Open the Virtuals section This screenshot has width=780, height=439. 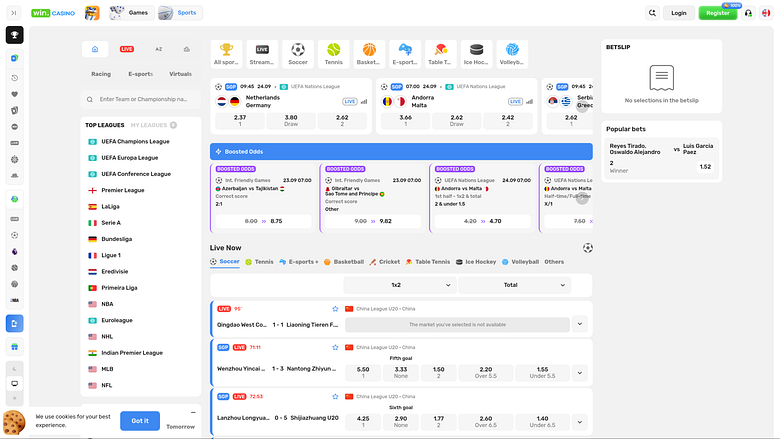181,74
